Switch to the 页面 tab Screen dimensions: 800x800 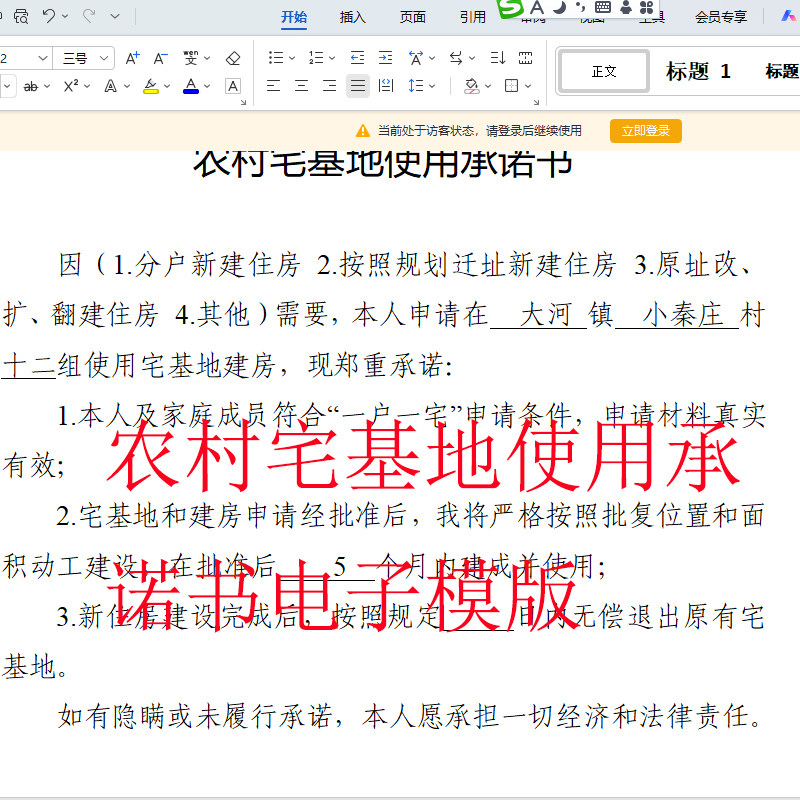click(x=413, y=17)
